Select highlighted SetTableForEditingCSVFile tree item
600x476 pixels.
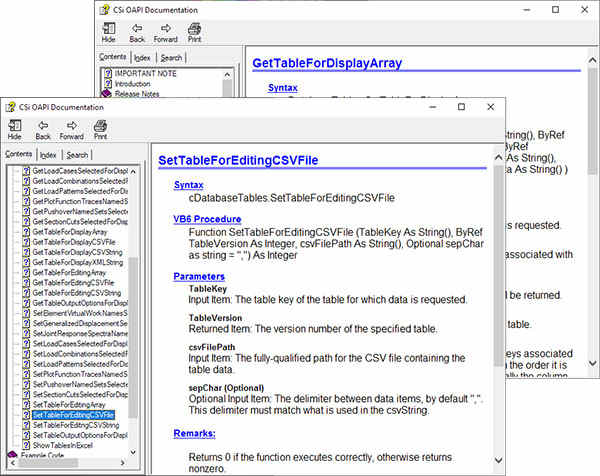tap(73, 415)
